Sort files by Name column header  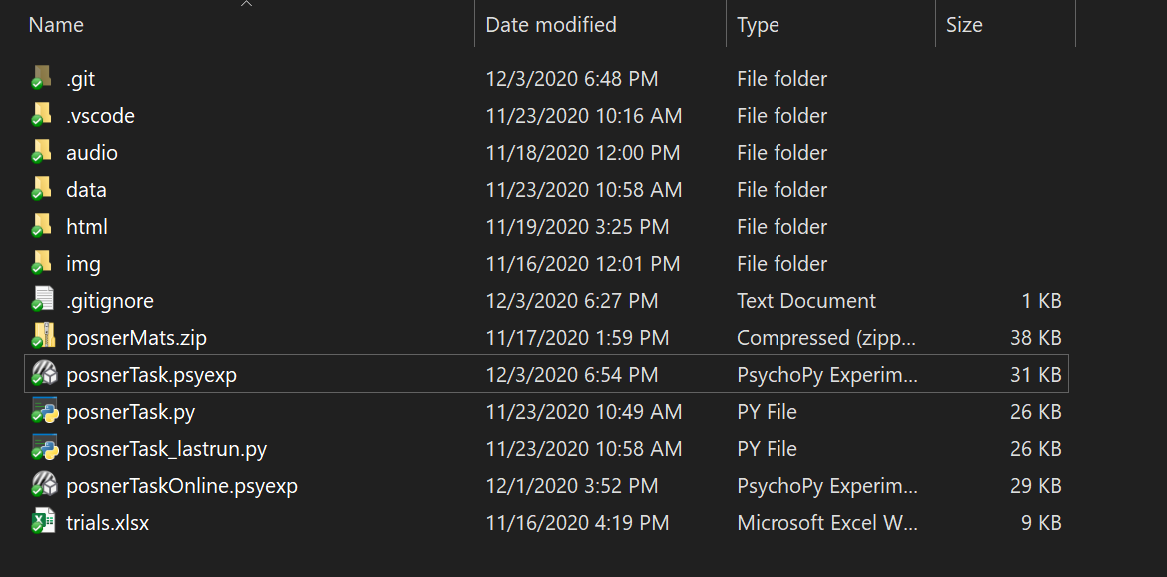pos(56,25)
